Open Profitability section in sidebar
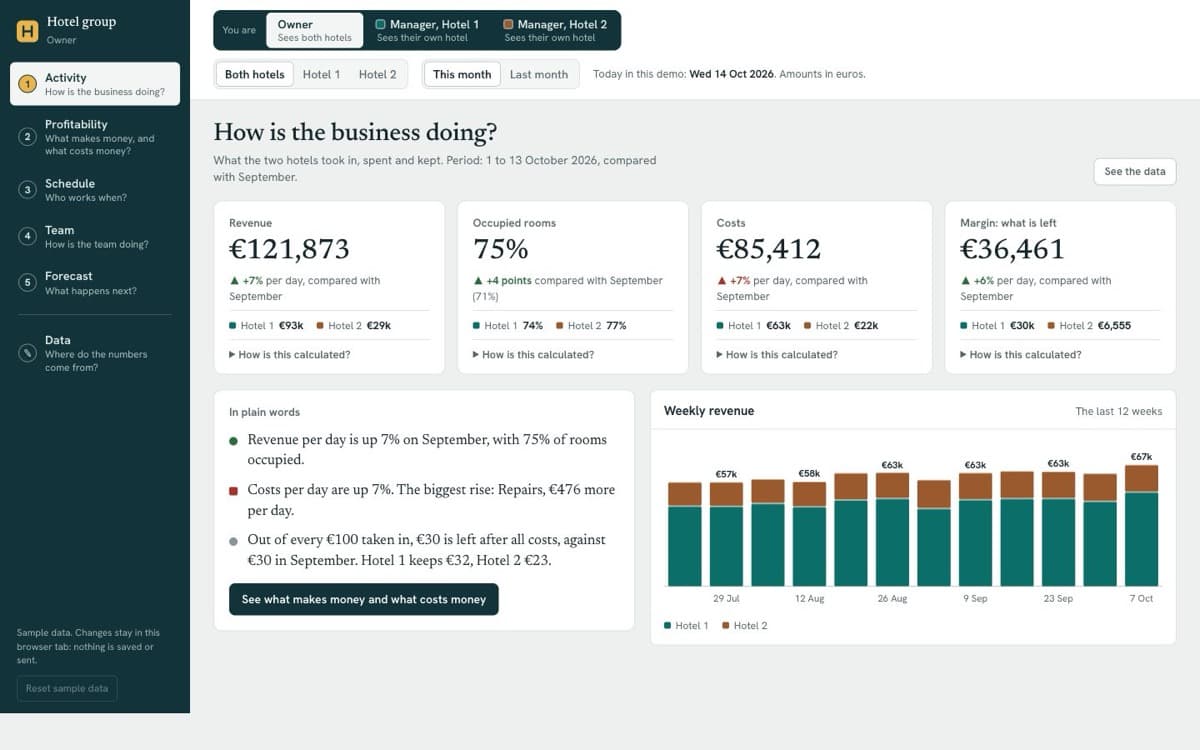 pyautogui.click(x=95, y=137)
